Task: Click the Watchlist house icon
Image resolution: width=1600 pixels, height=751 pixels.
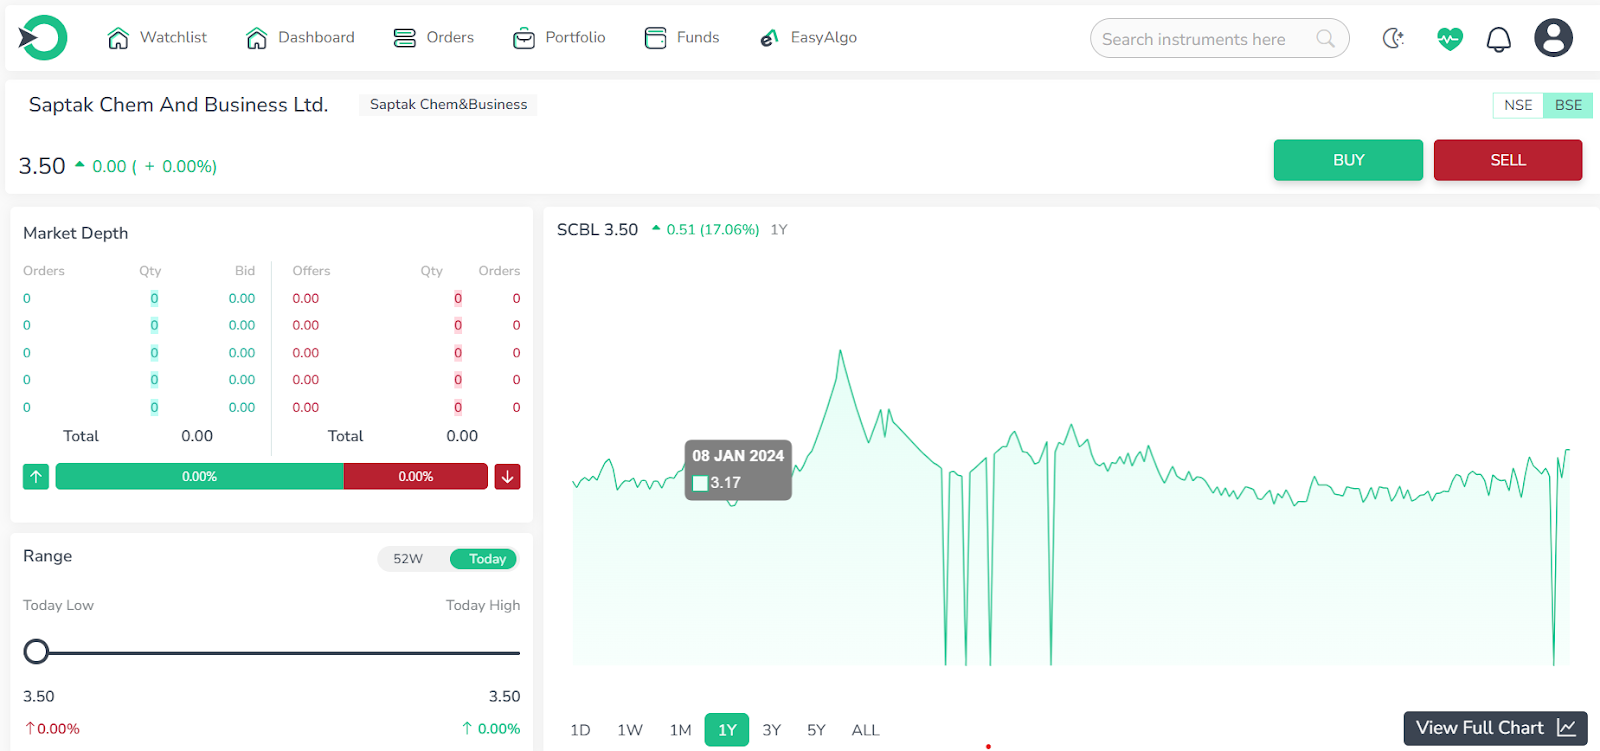Action: (x=118, y=38)
